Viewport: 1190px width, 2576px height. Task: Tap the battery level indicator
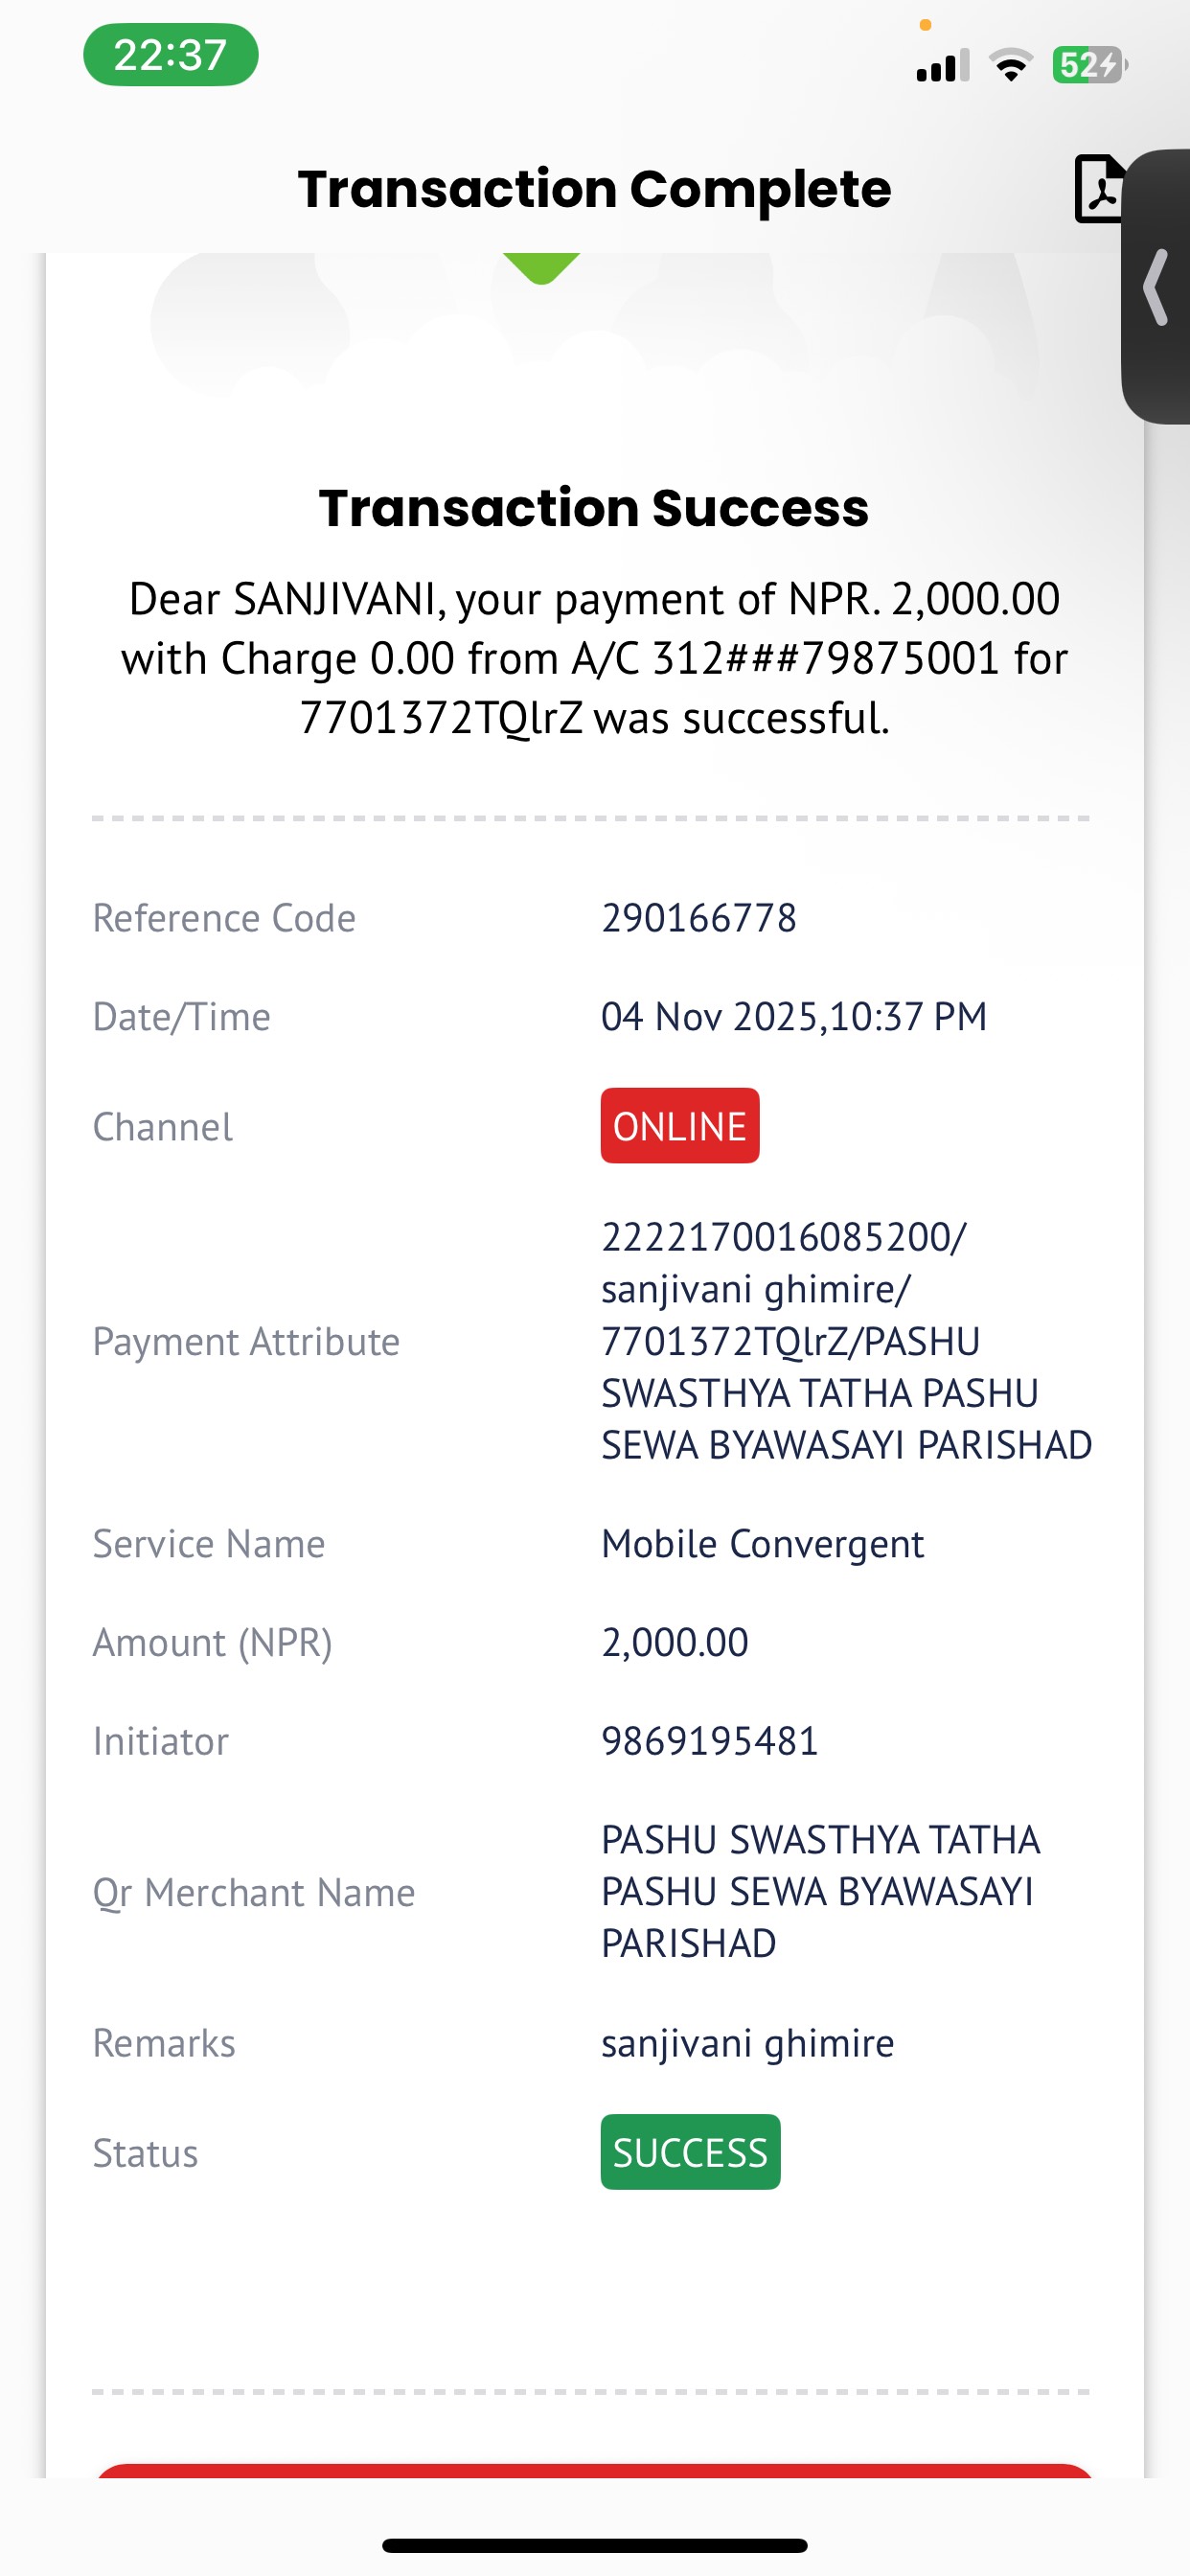tap(1089, 65)
